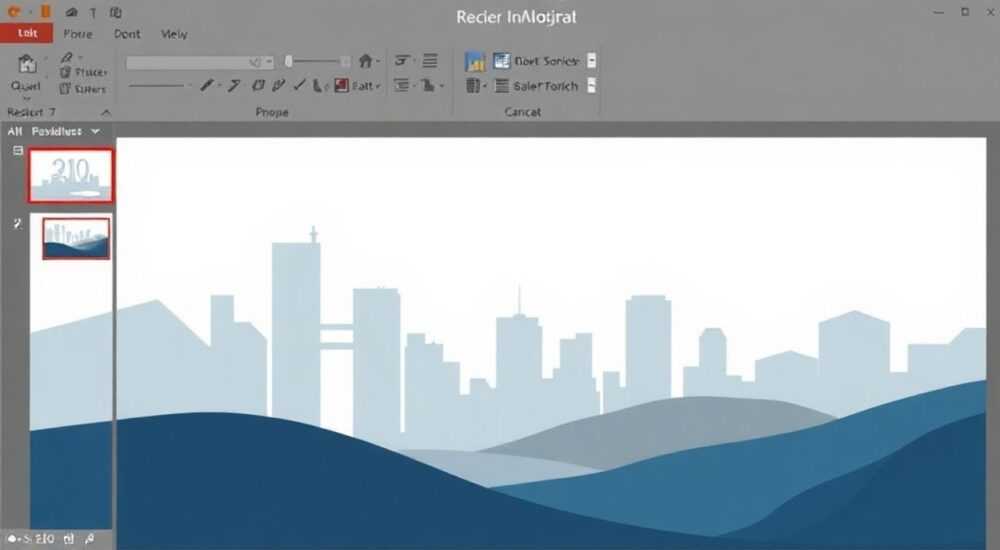
Task: Click the stepper beside Saler Torich
Action: click(591, 85)
